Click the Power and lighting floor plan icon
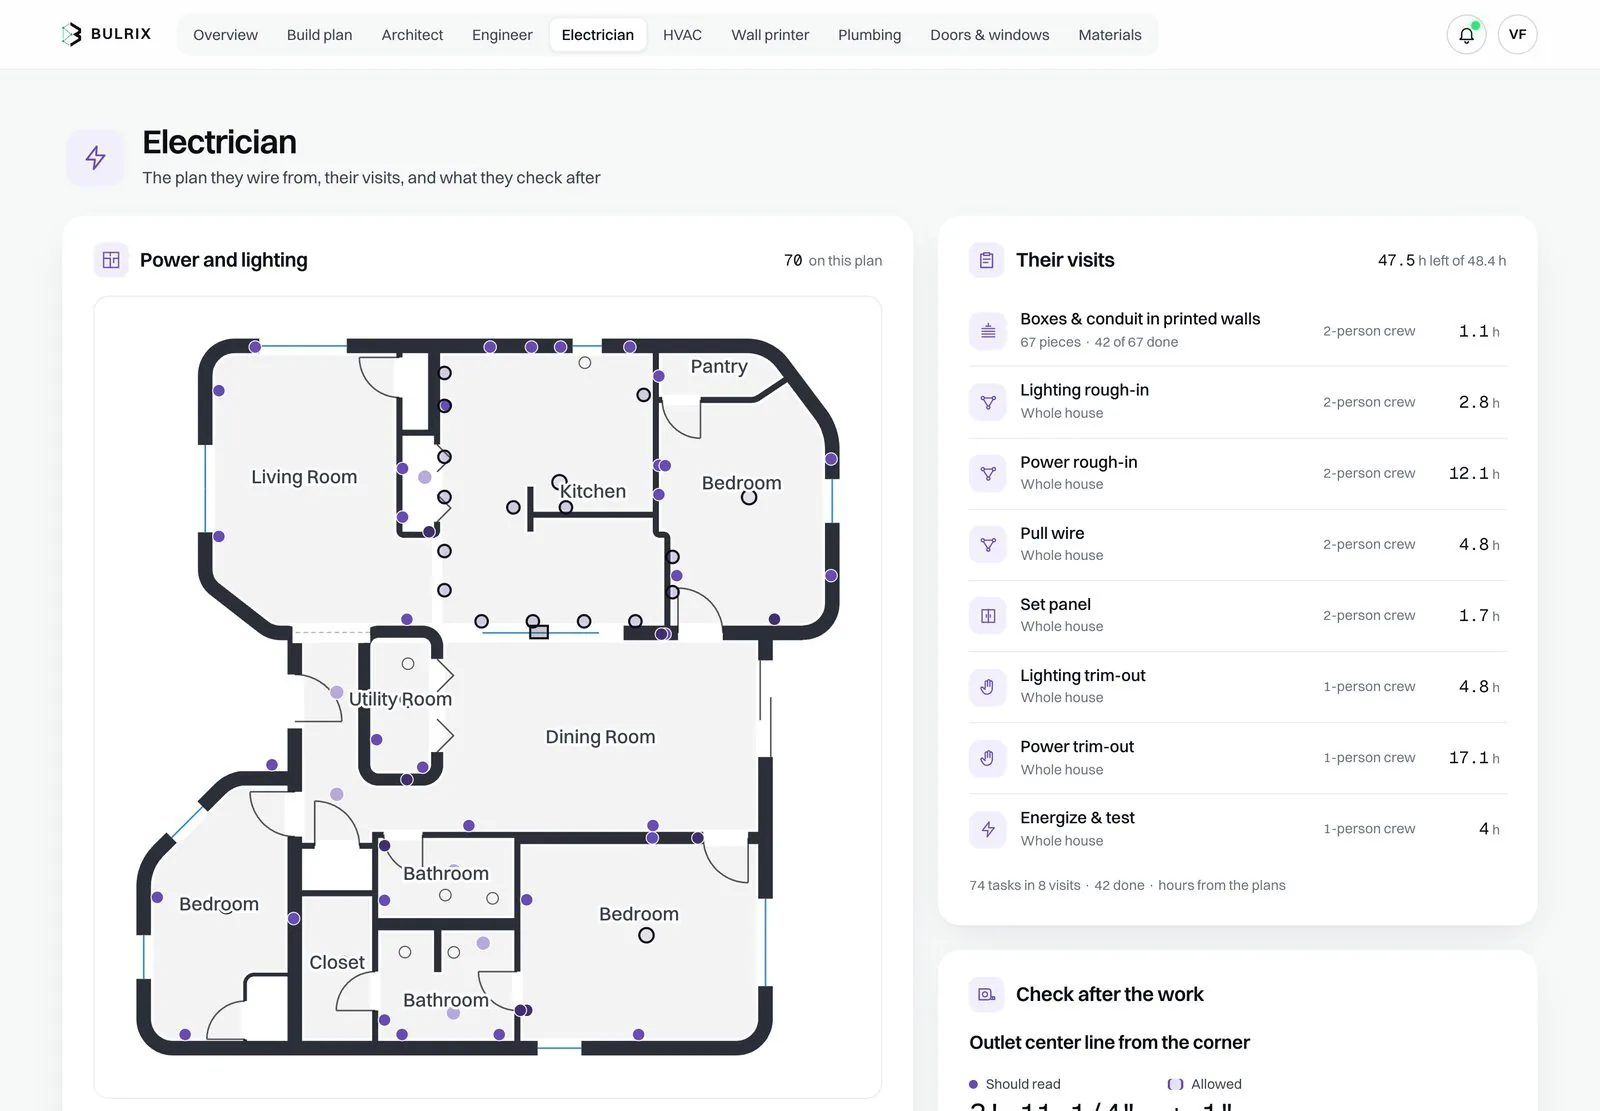The height and width of the screenshot is (1111, 1600). pos(111,260)
